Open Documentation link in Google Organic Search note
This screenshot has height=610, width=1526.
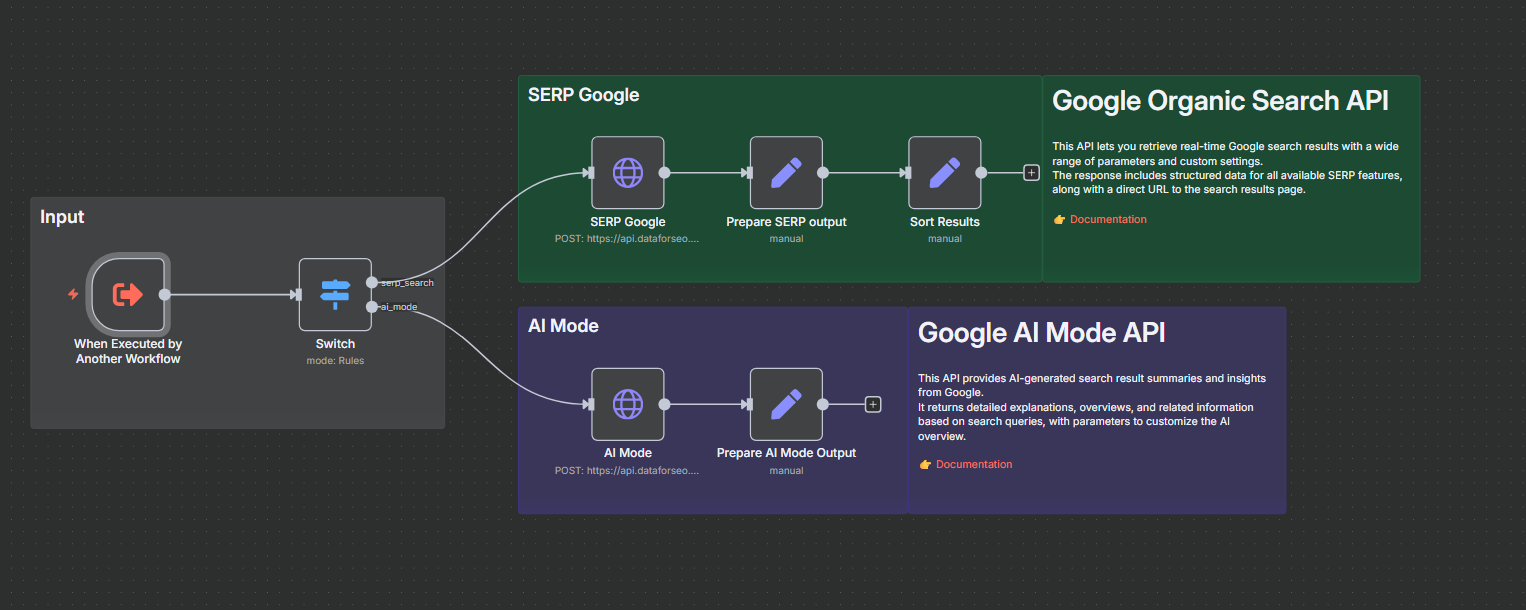1108,219
